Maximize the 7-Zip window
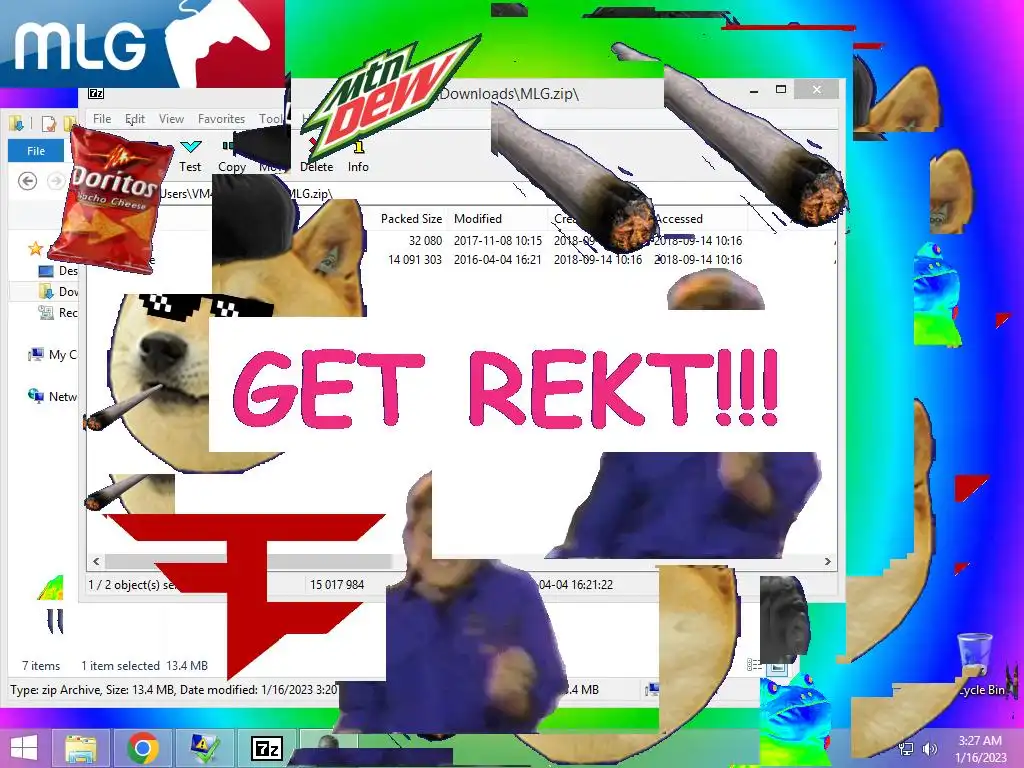 point(780,89)
